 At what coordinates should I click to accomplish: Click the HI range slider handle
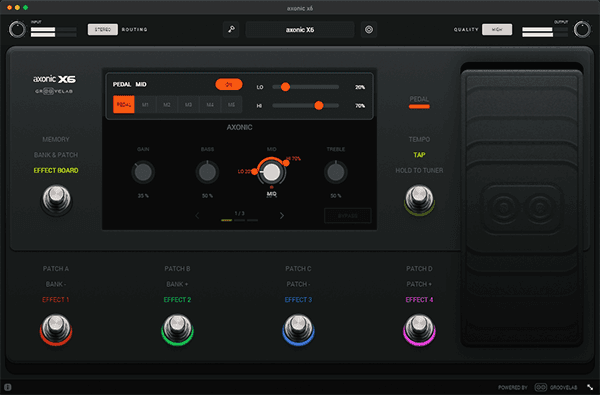[x=318, y=105]
